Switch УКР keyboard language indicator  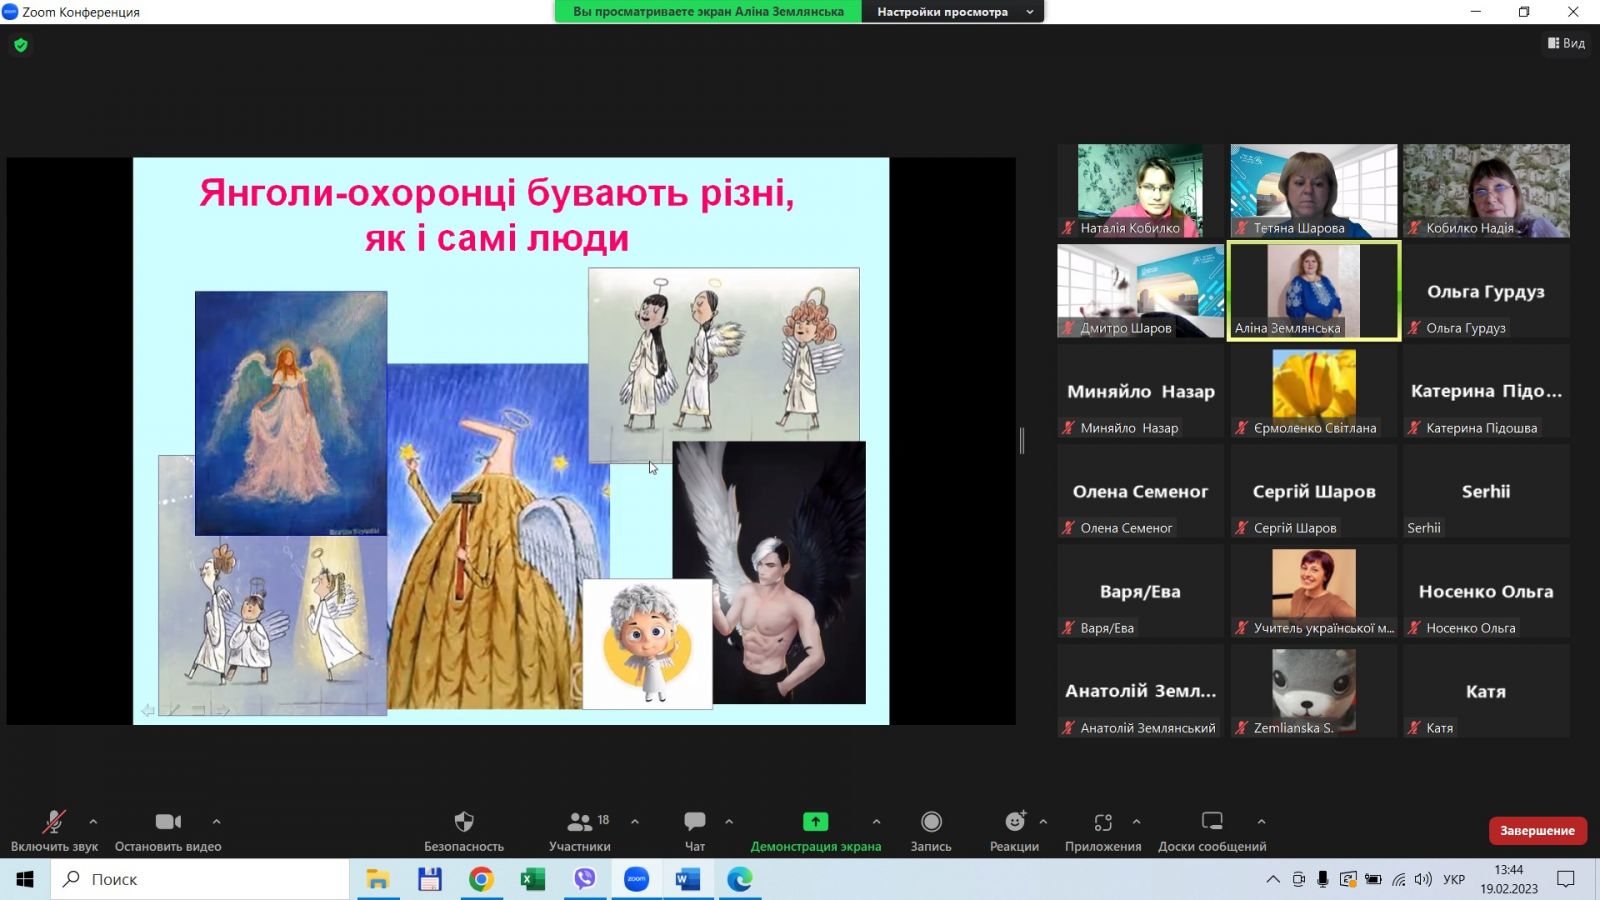pos(1454,879)
